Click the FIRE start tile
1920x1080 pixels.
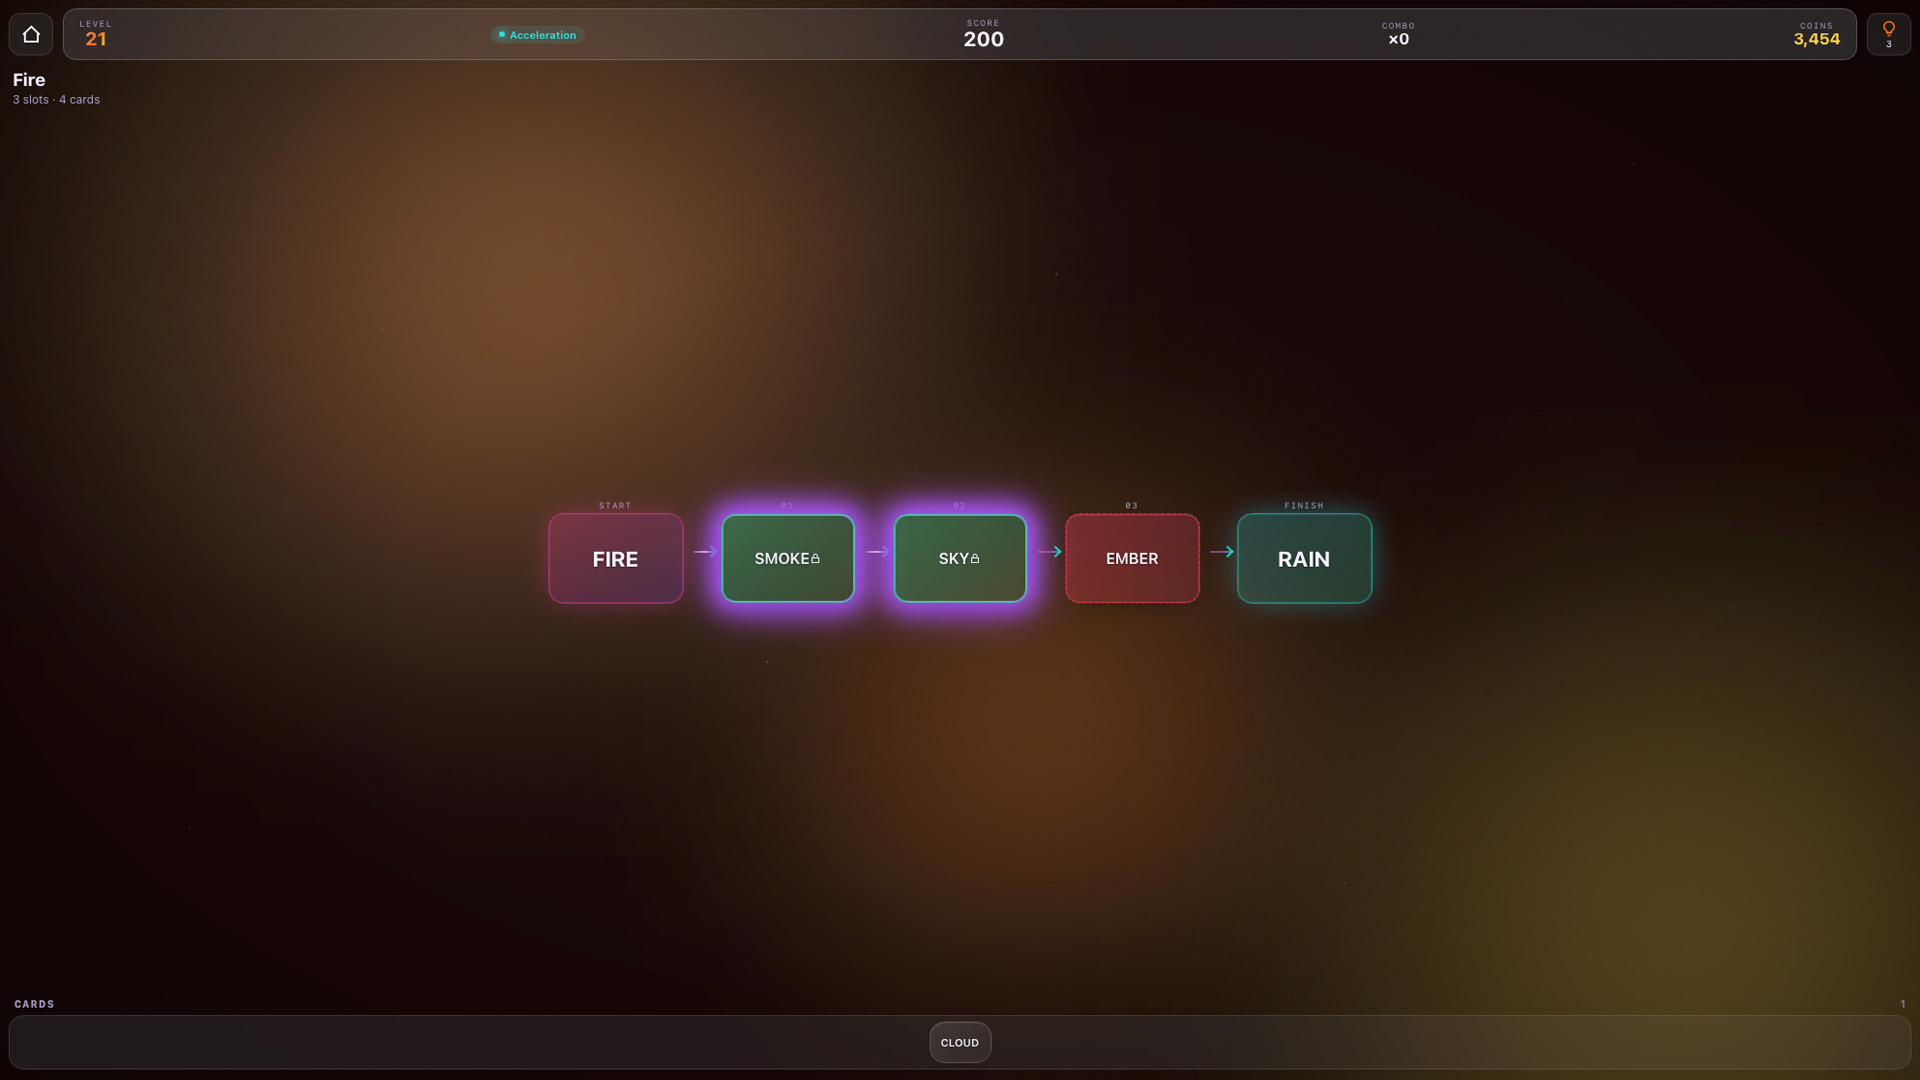point(615,558)
